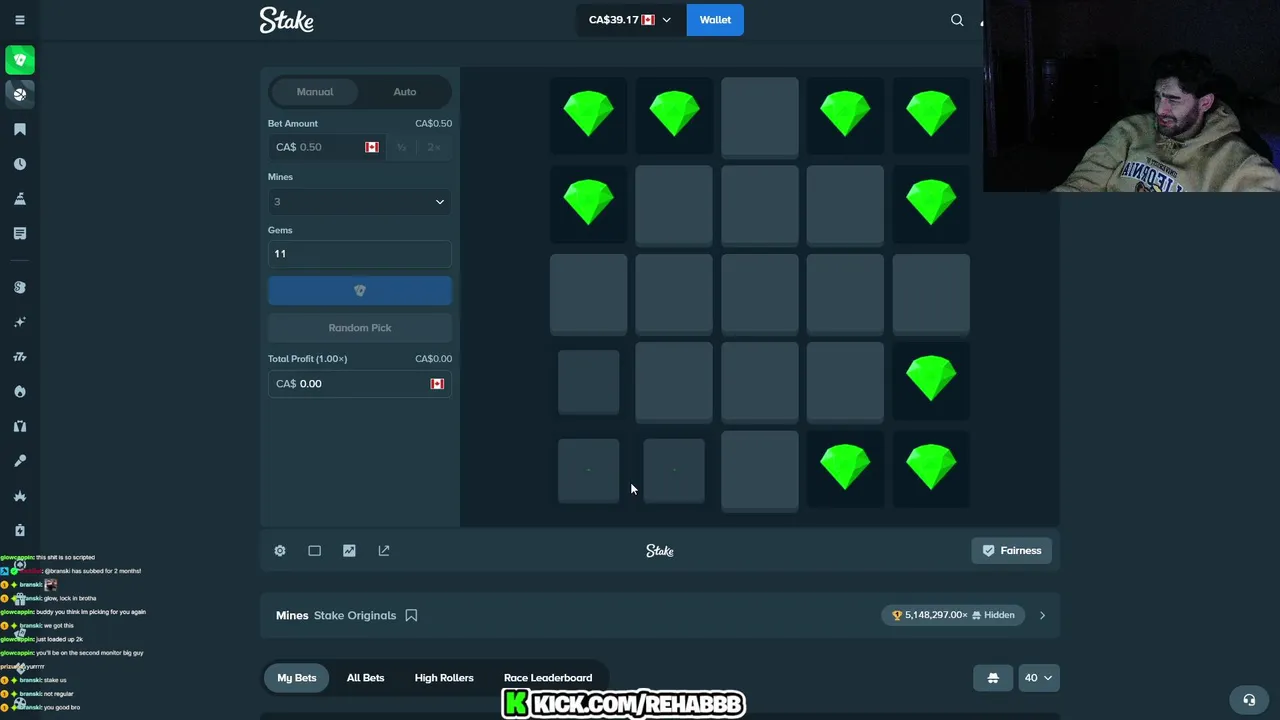Open the hamburger menu in the sidebar

point(19,20)
